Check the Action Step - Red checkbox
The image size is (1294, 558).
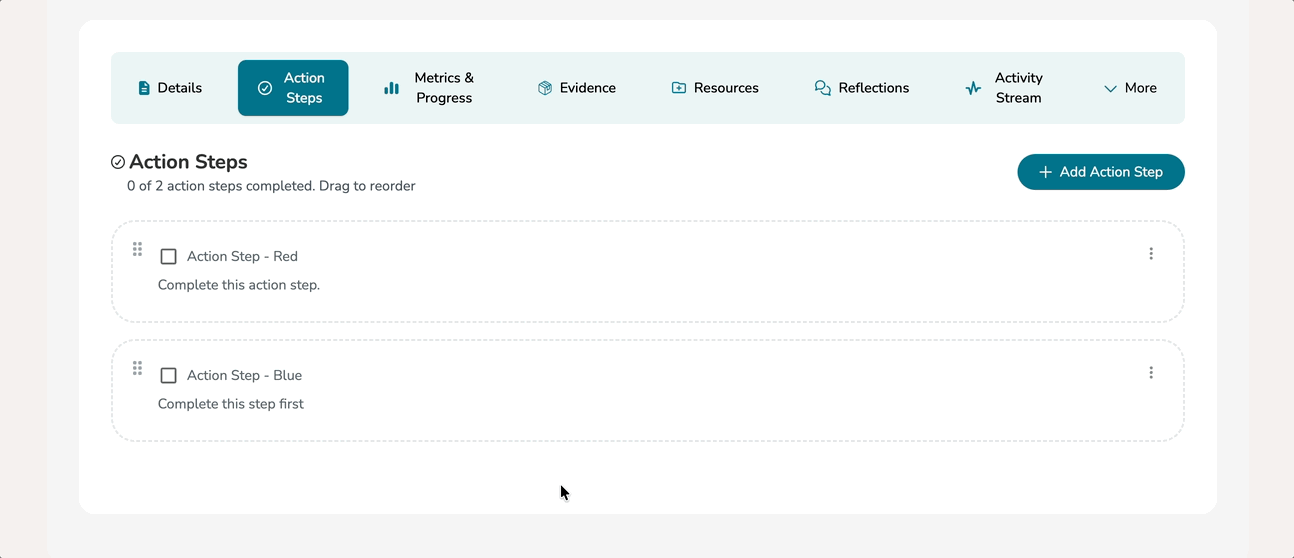169,257
